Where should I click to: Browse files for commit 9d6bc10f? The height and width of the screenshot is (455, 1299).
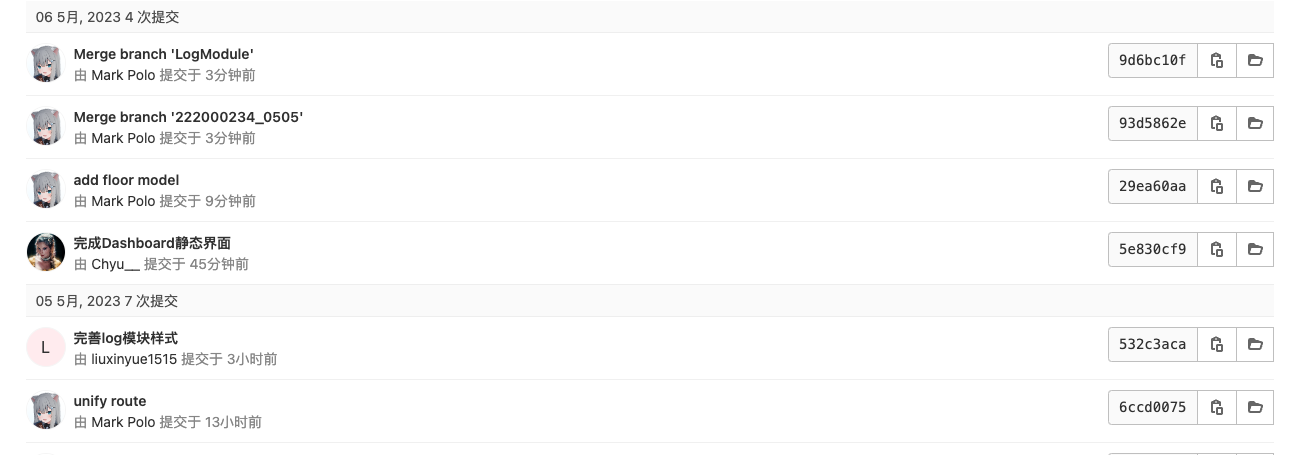click(x=1255, y=61)
